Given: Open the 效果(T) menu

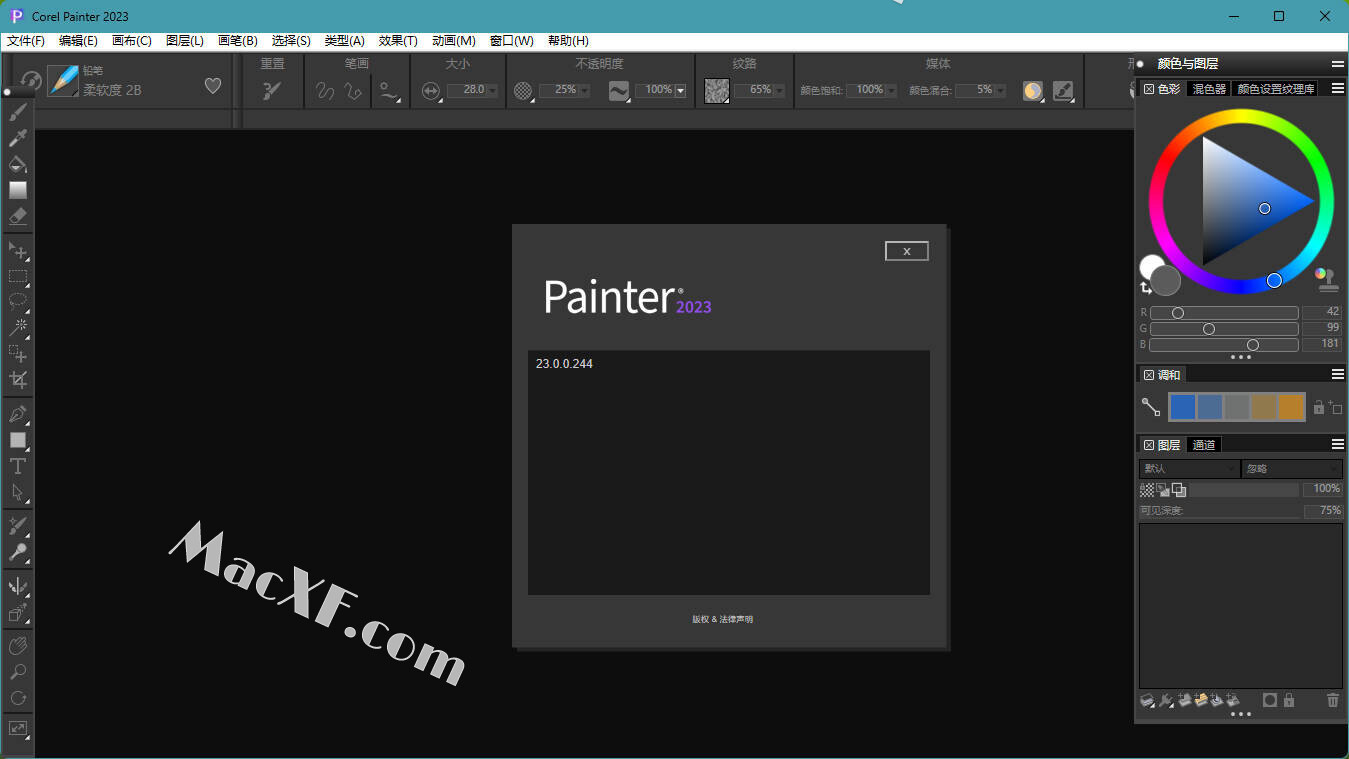Looking at the screenshot, I should (398, 41).
